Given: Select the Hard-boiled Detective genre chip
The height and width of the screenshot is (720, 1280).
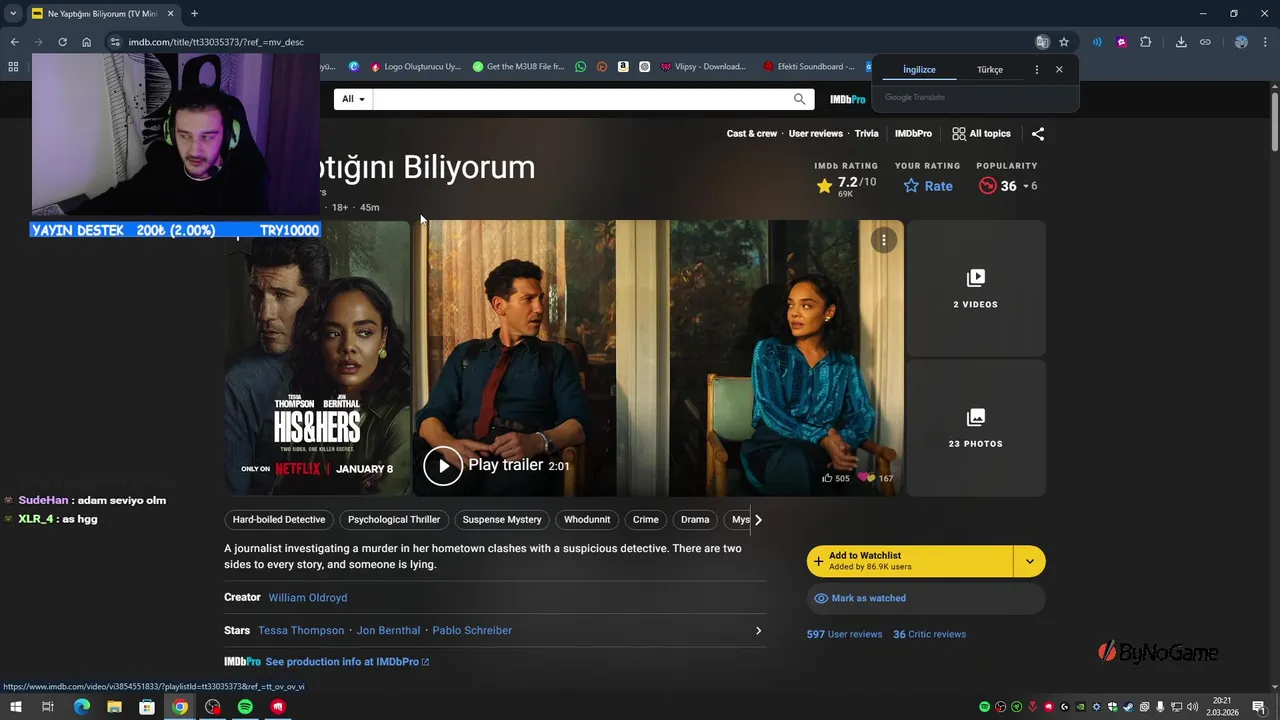Looking at the screenshot, I should pos(279,519).
